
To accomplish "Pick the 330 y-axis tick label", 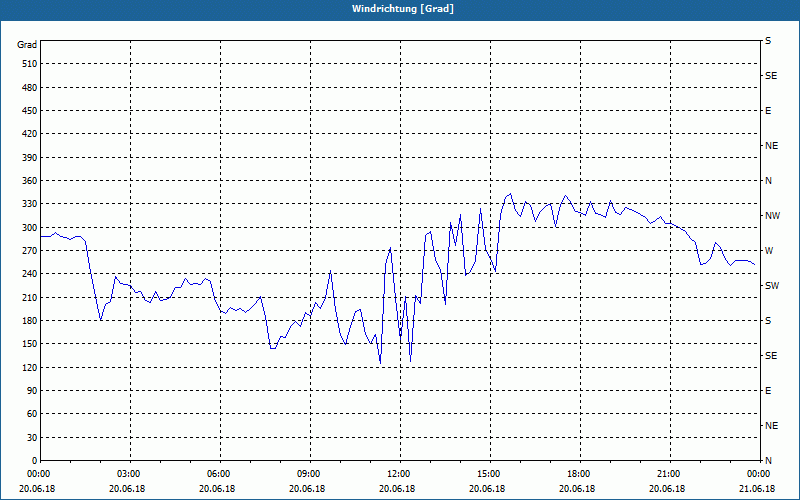I will 30,204.
